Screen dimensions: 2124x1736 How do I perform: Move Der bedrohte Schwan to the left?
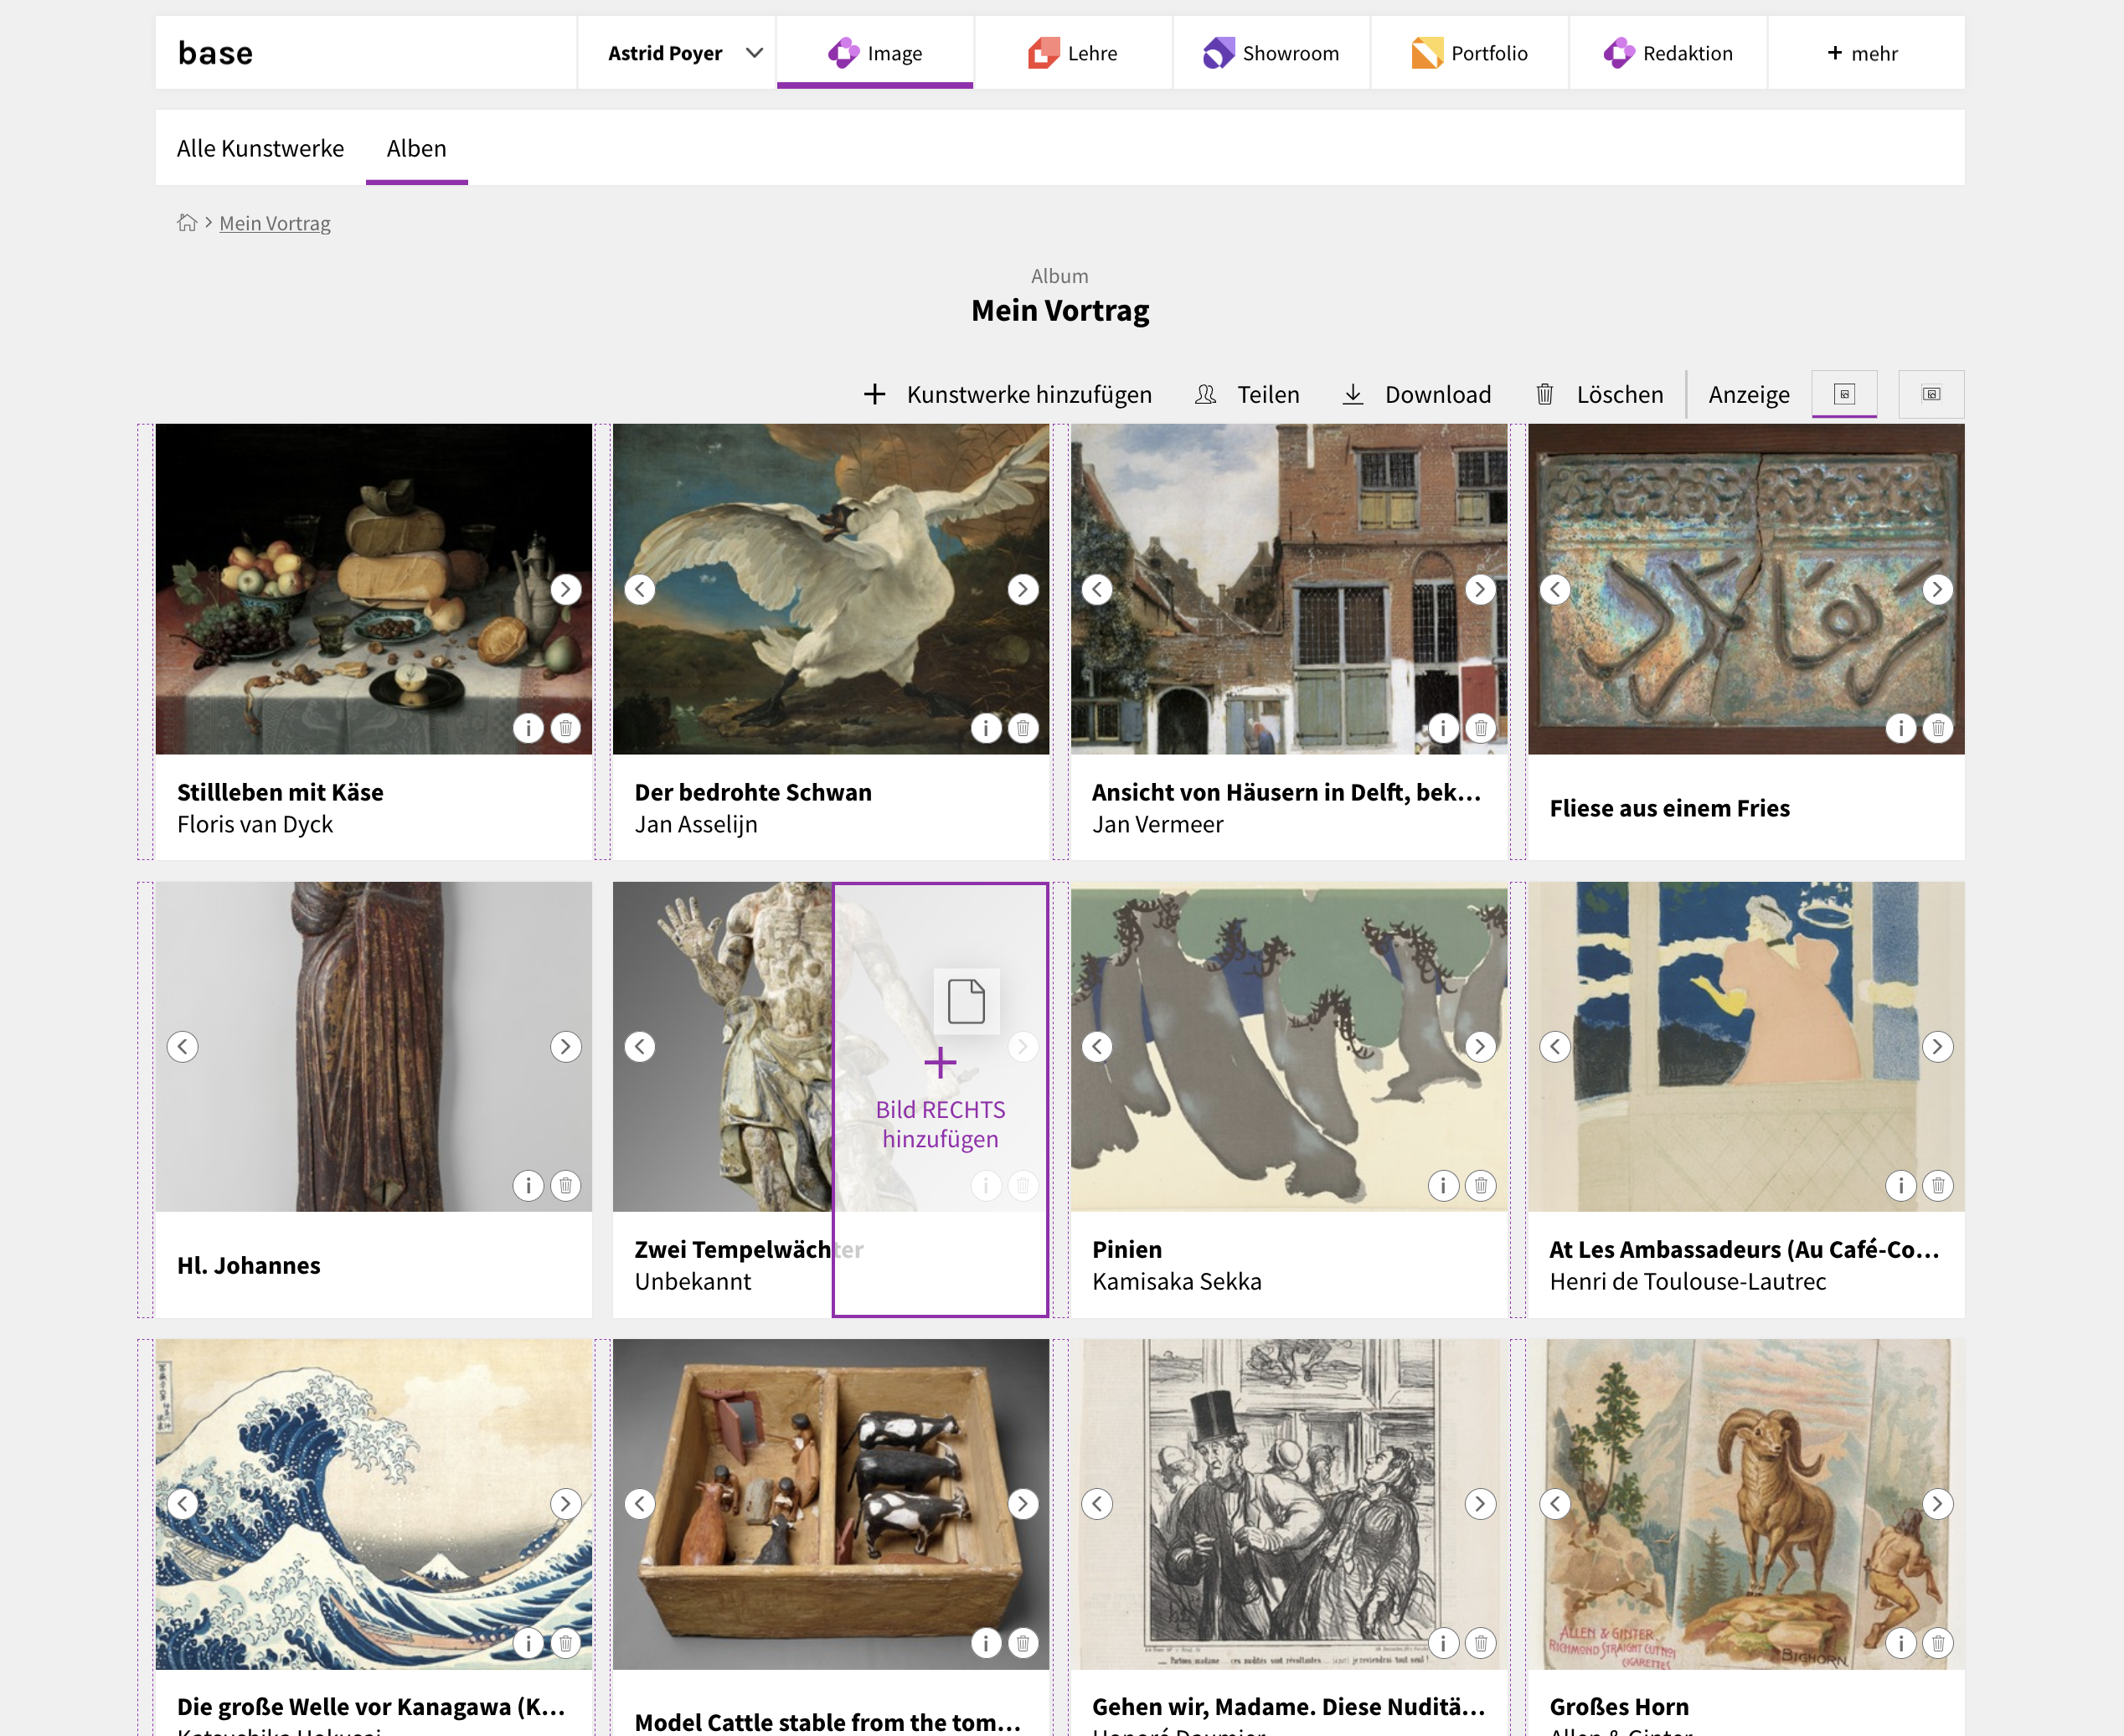click(x=640, y=589)
